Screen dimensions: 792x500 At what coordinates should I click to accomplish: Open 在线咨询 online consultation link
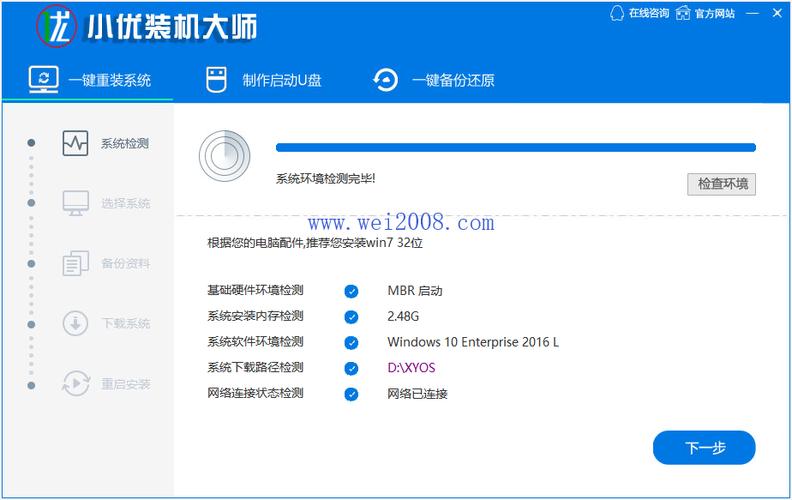tap(649, 14)
